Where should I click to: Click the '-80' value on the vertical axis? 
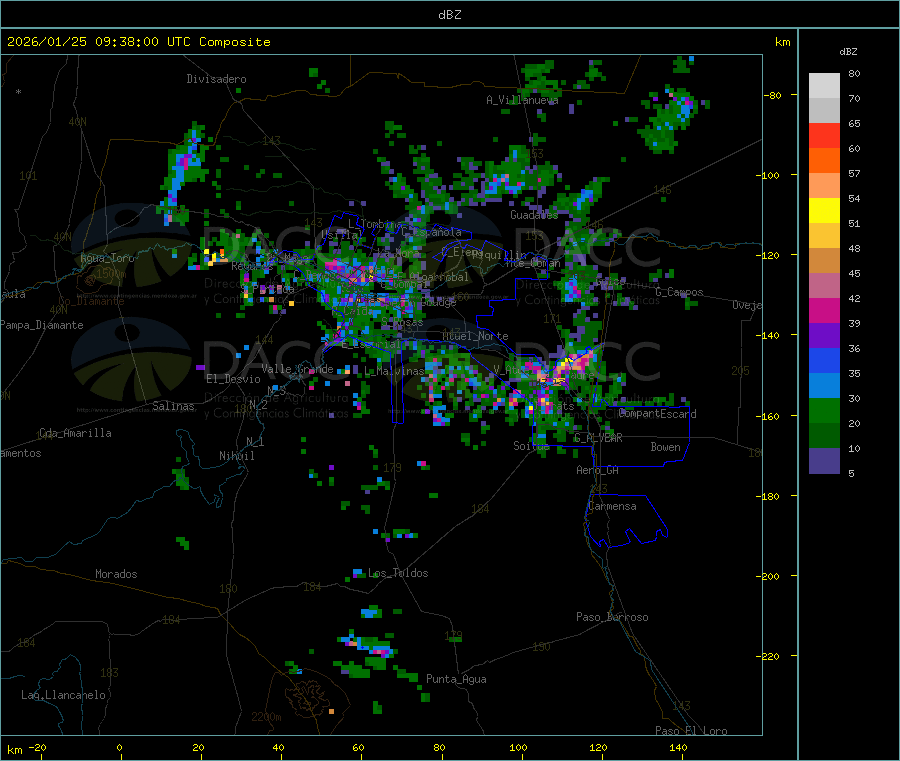772,95
